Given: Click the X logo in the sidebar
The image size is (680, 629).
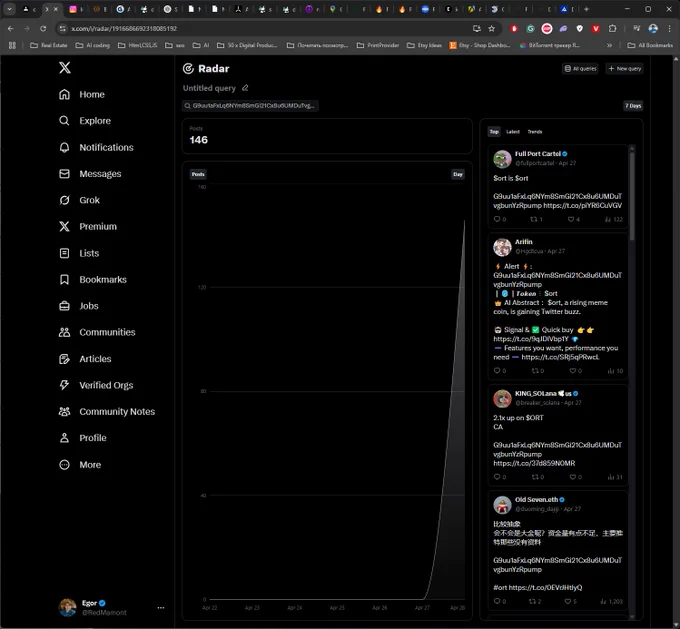Looking at the screenshot, I should pos(65,68).
